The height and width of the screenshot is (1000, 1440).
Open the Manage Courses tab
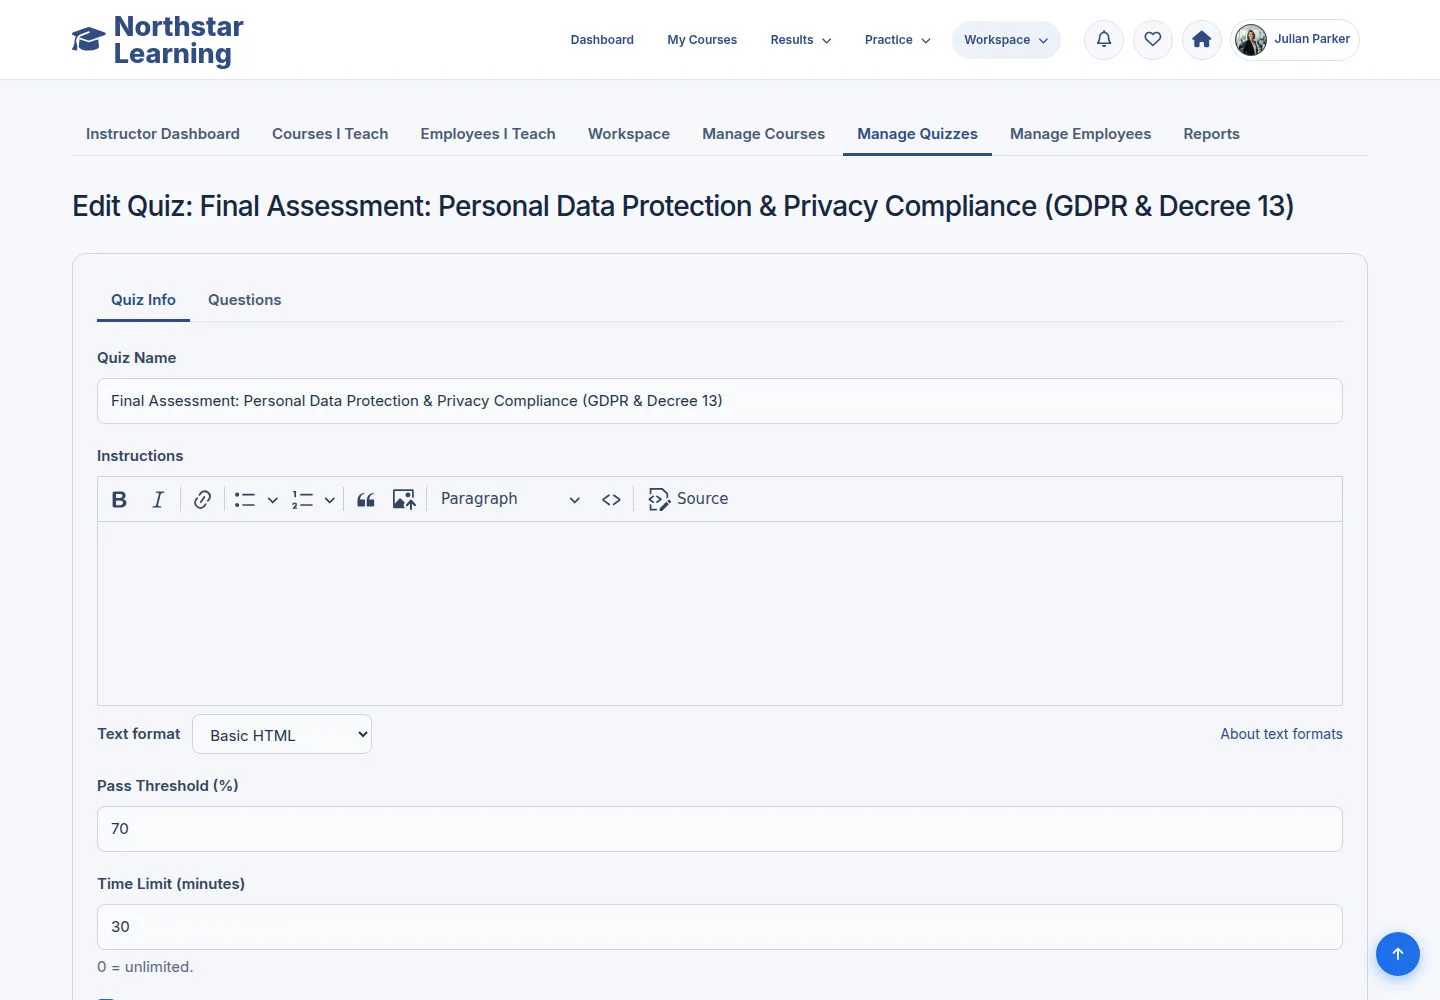click(763, 134)
